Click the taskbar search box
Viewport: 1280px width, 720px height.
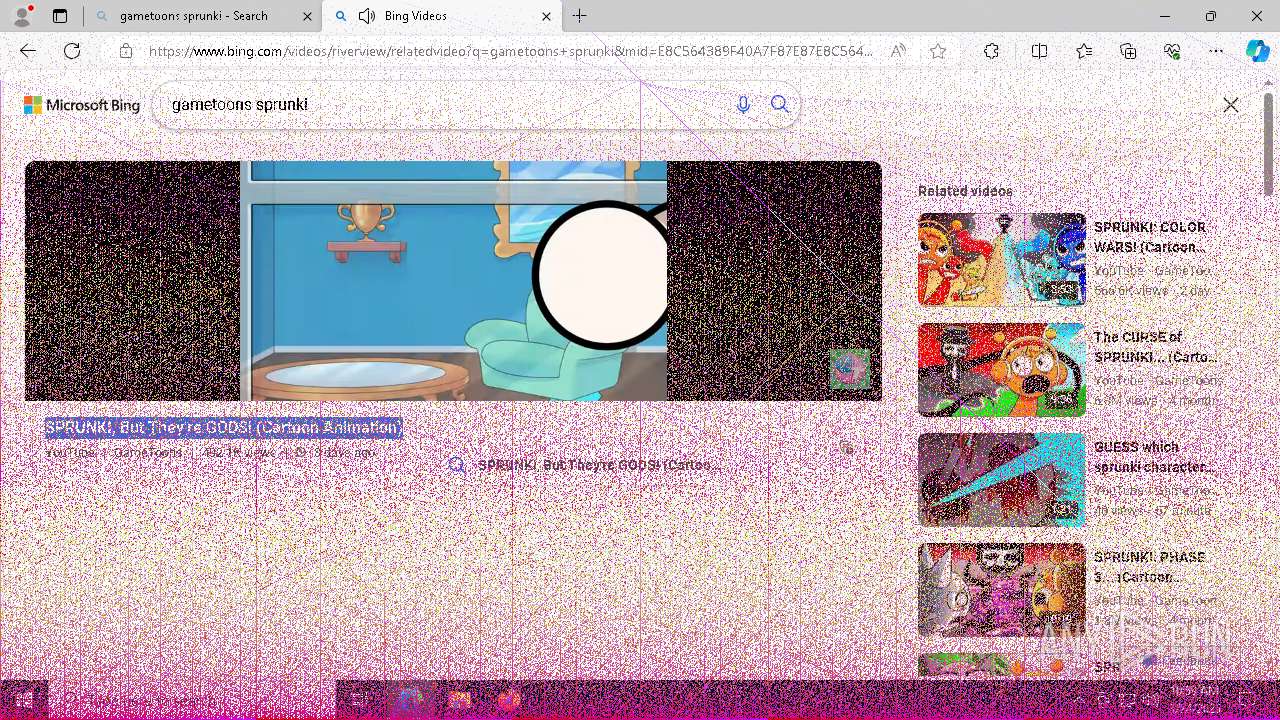190,700
